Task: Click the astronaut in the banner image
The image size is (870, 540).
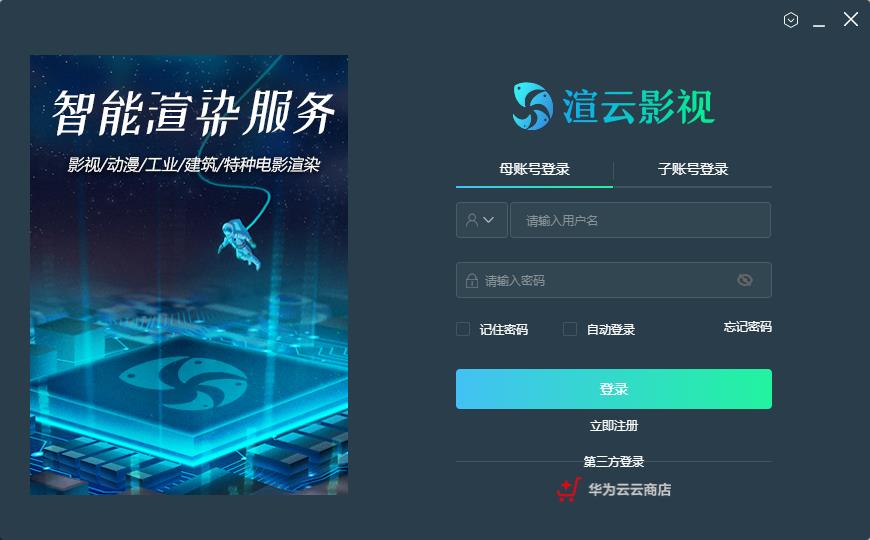Action: pyautogui.click(x=240, y=245)
